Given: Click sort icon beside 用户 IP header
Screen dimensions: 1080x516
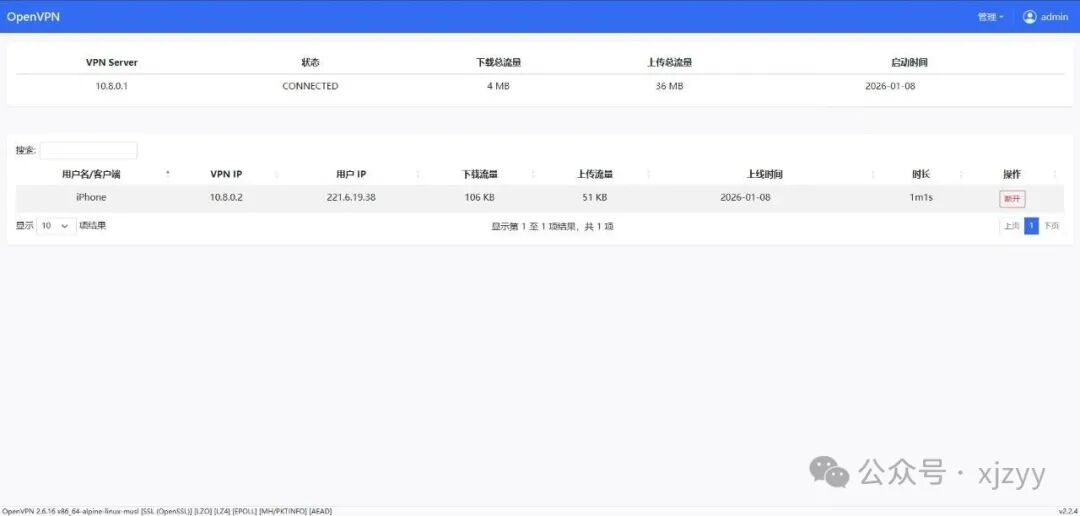Looking at the screenshot, I should [419, 174].
